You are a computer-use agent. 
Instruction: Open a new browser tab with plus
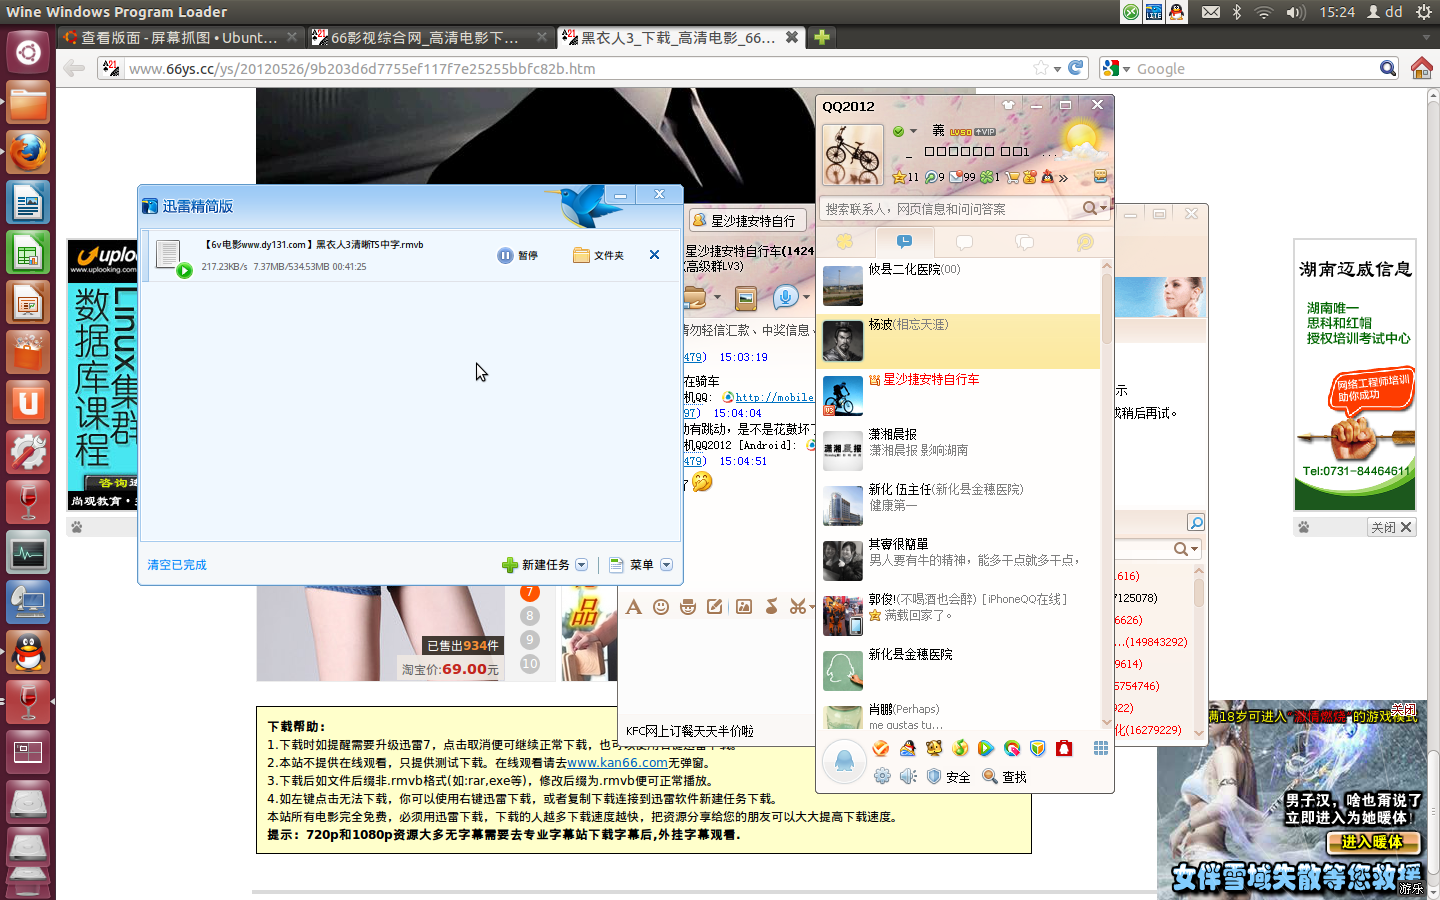click(x=821, y=37)
